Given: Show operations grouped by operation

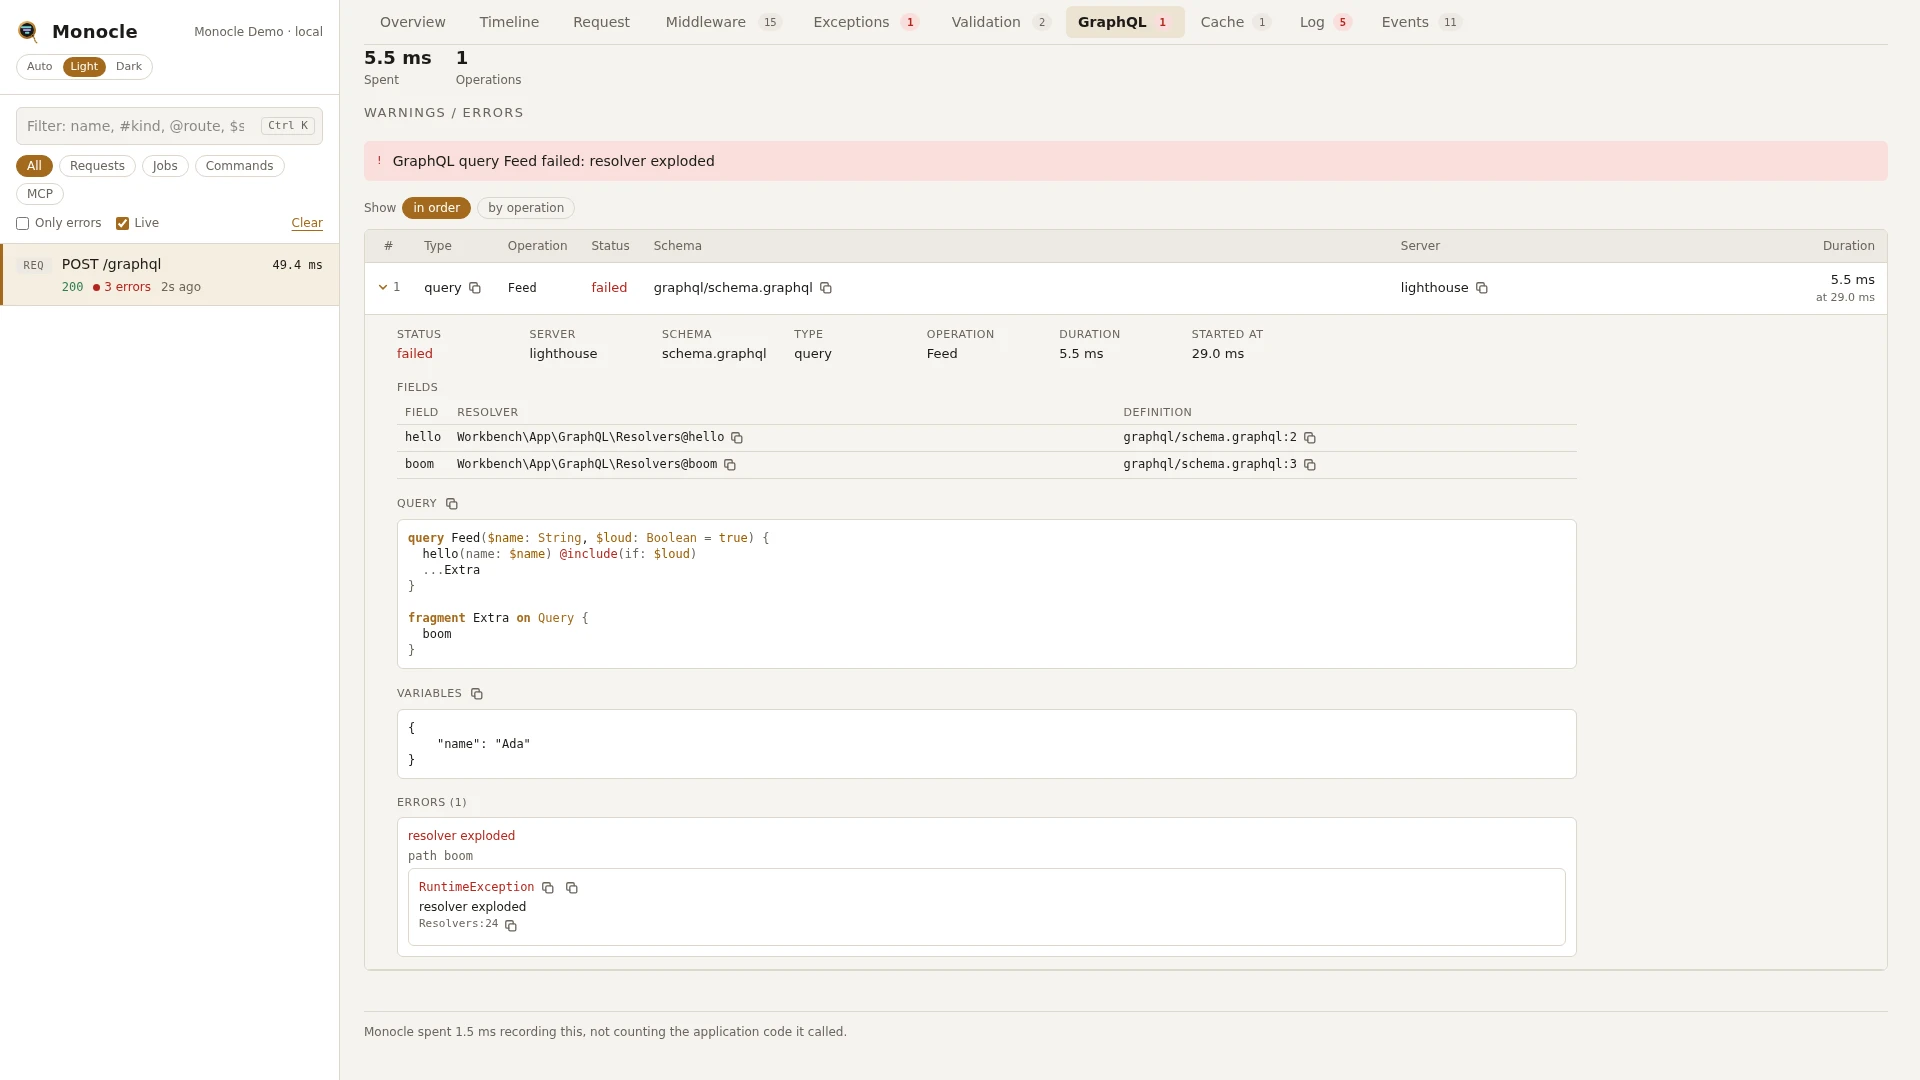Looking at the screenshot, I should [526, 208].
